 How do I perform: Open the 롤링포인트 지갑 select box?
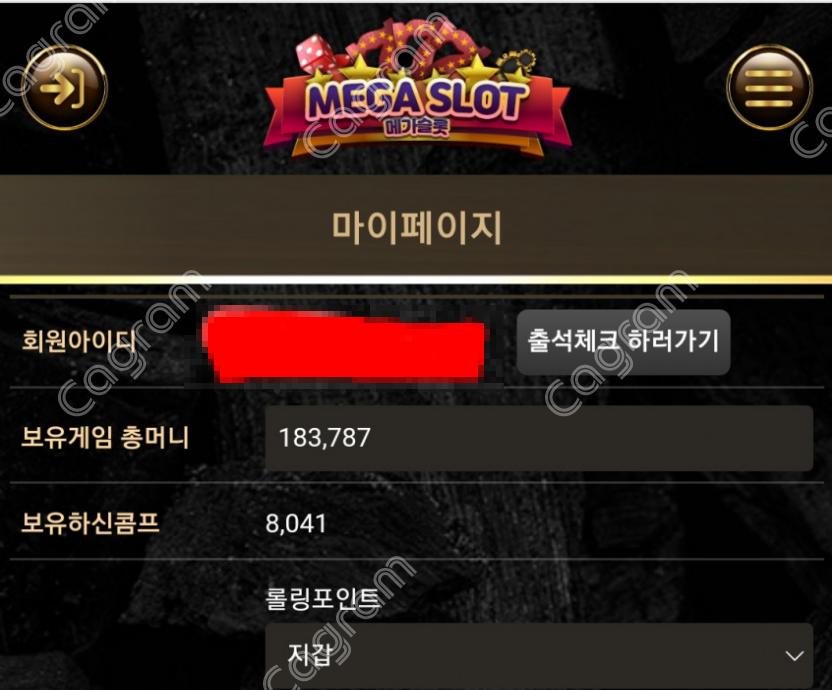point(539,657)
